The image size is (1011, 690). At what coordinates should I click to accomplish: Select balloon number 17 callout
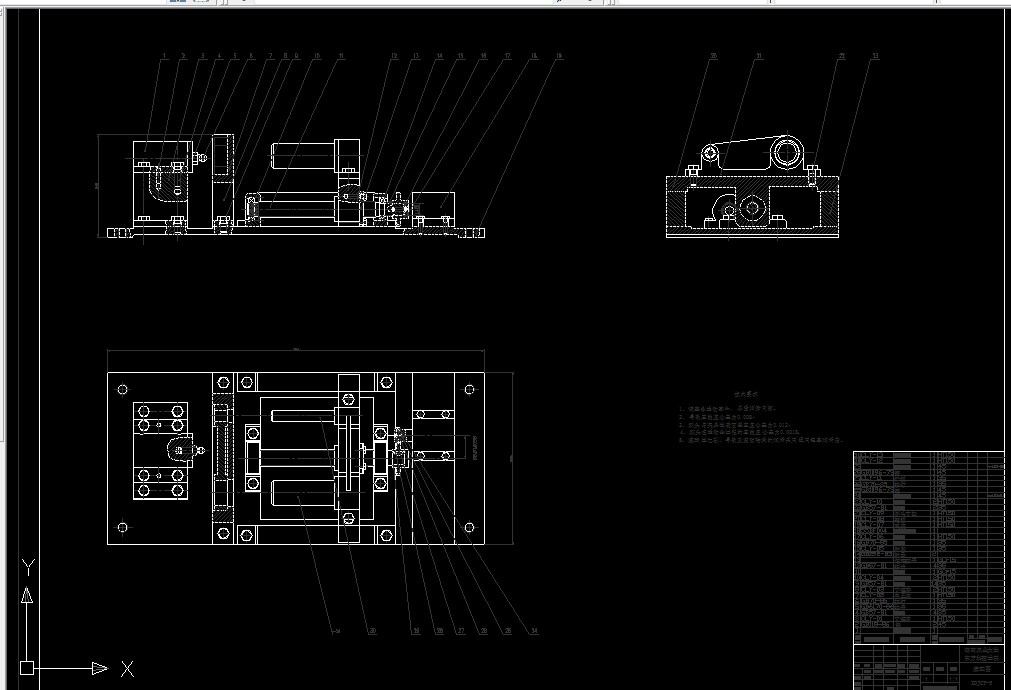tap(507, 56)
